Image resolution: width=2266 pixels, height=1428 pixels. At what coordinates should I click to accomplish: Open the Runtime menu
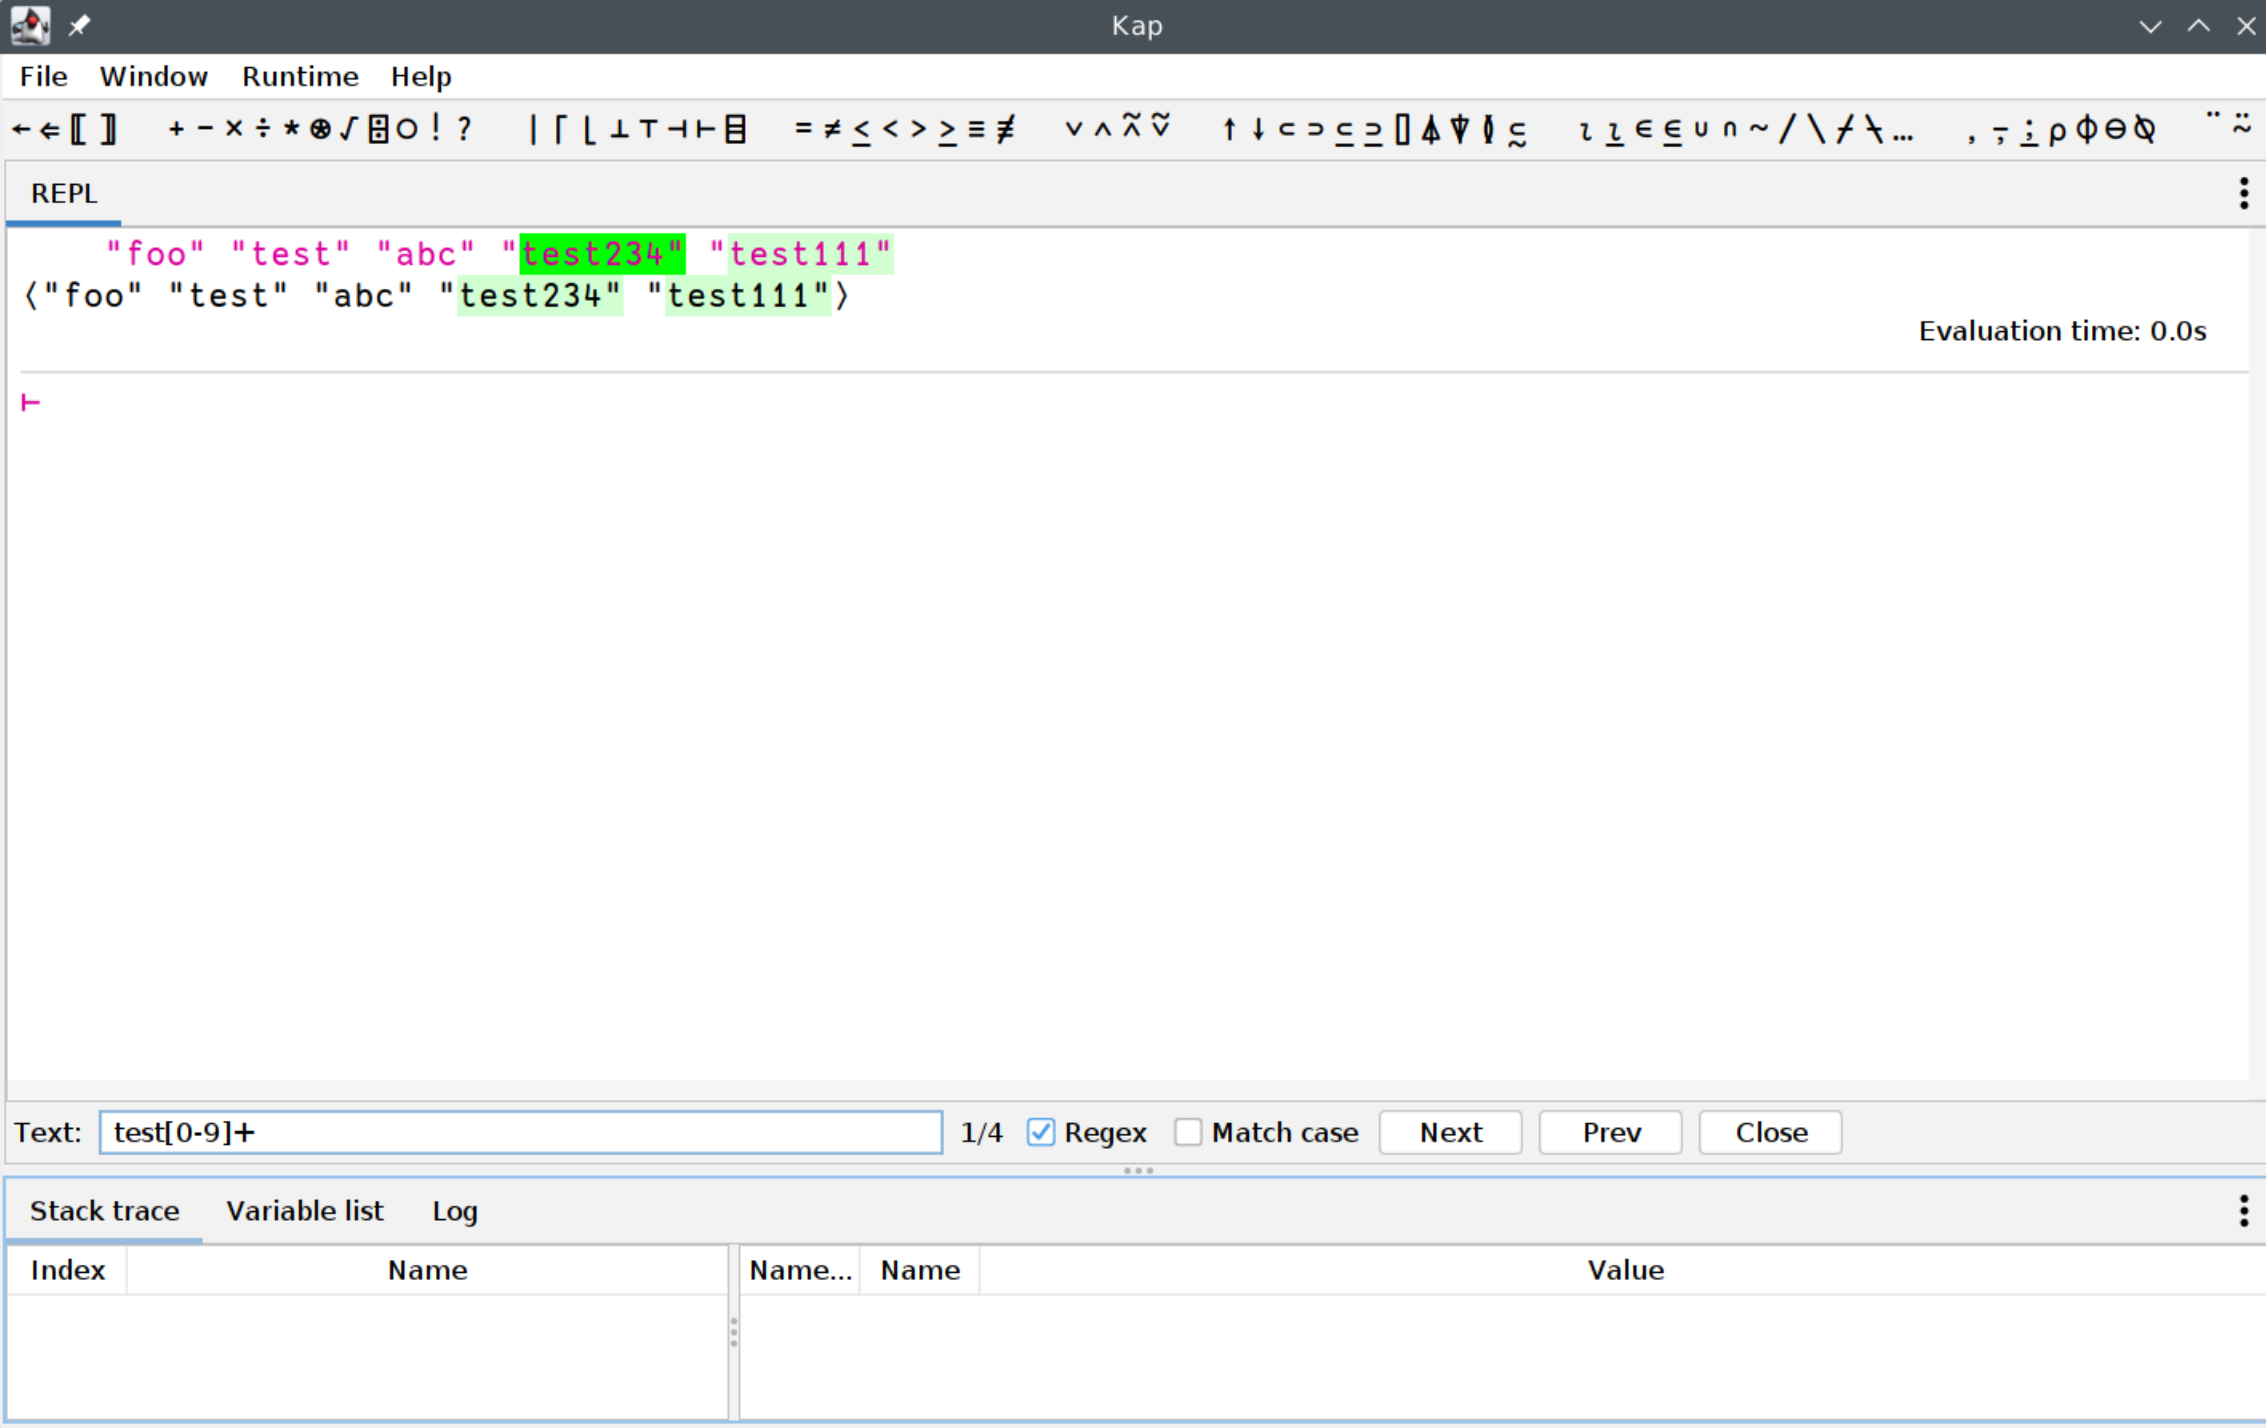pos(300,77)
